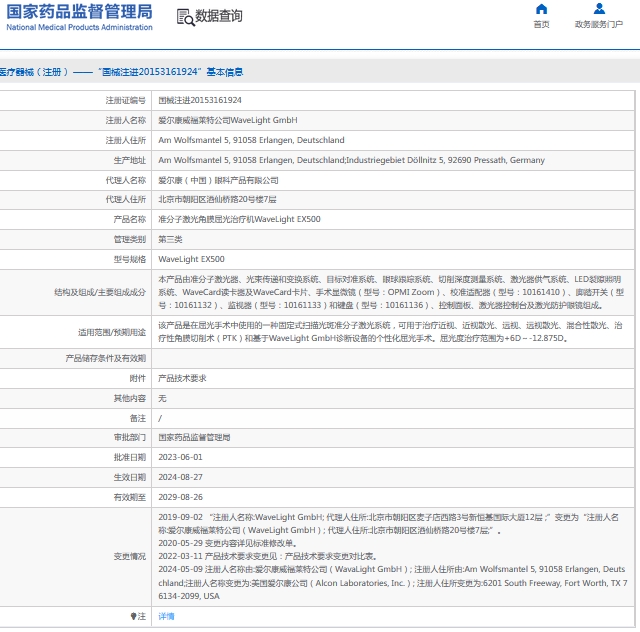Click the 变更情况 row label
640x632 pixels.
tap(129, 556)
